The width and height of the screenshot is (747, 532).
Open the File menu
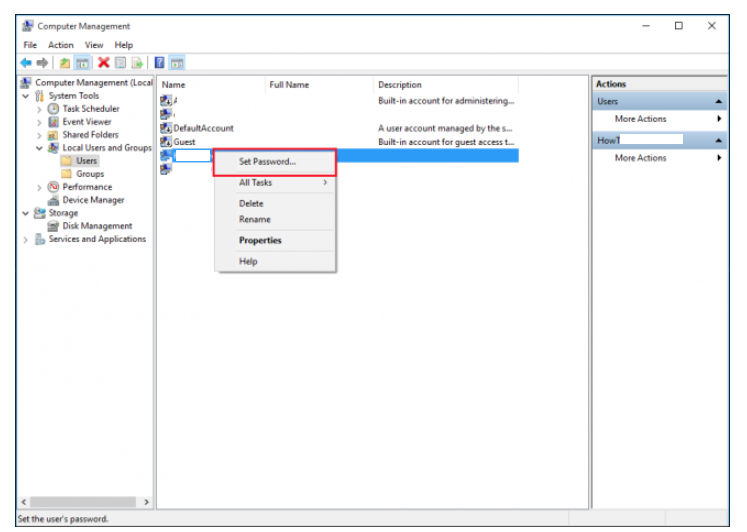pos(30,45)
